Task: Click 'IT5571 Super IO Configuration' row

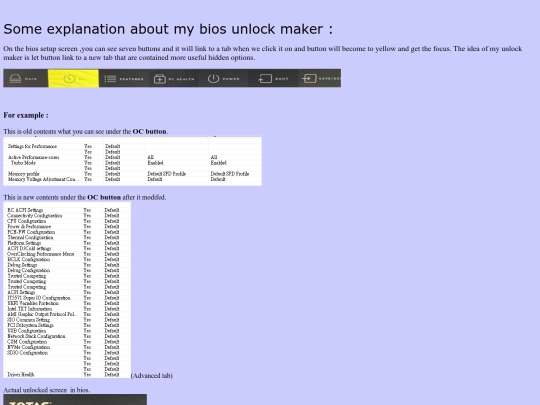Action: [x=67, y=298]
